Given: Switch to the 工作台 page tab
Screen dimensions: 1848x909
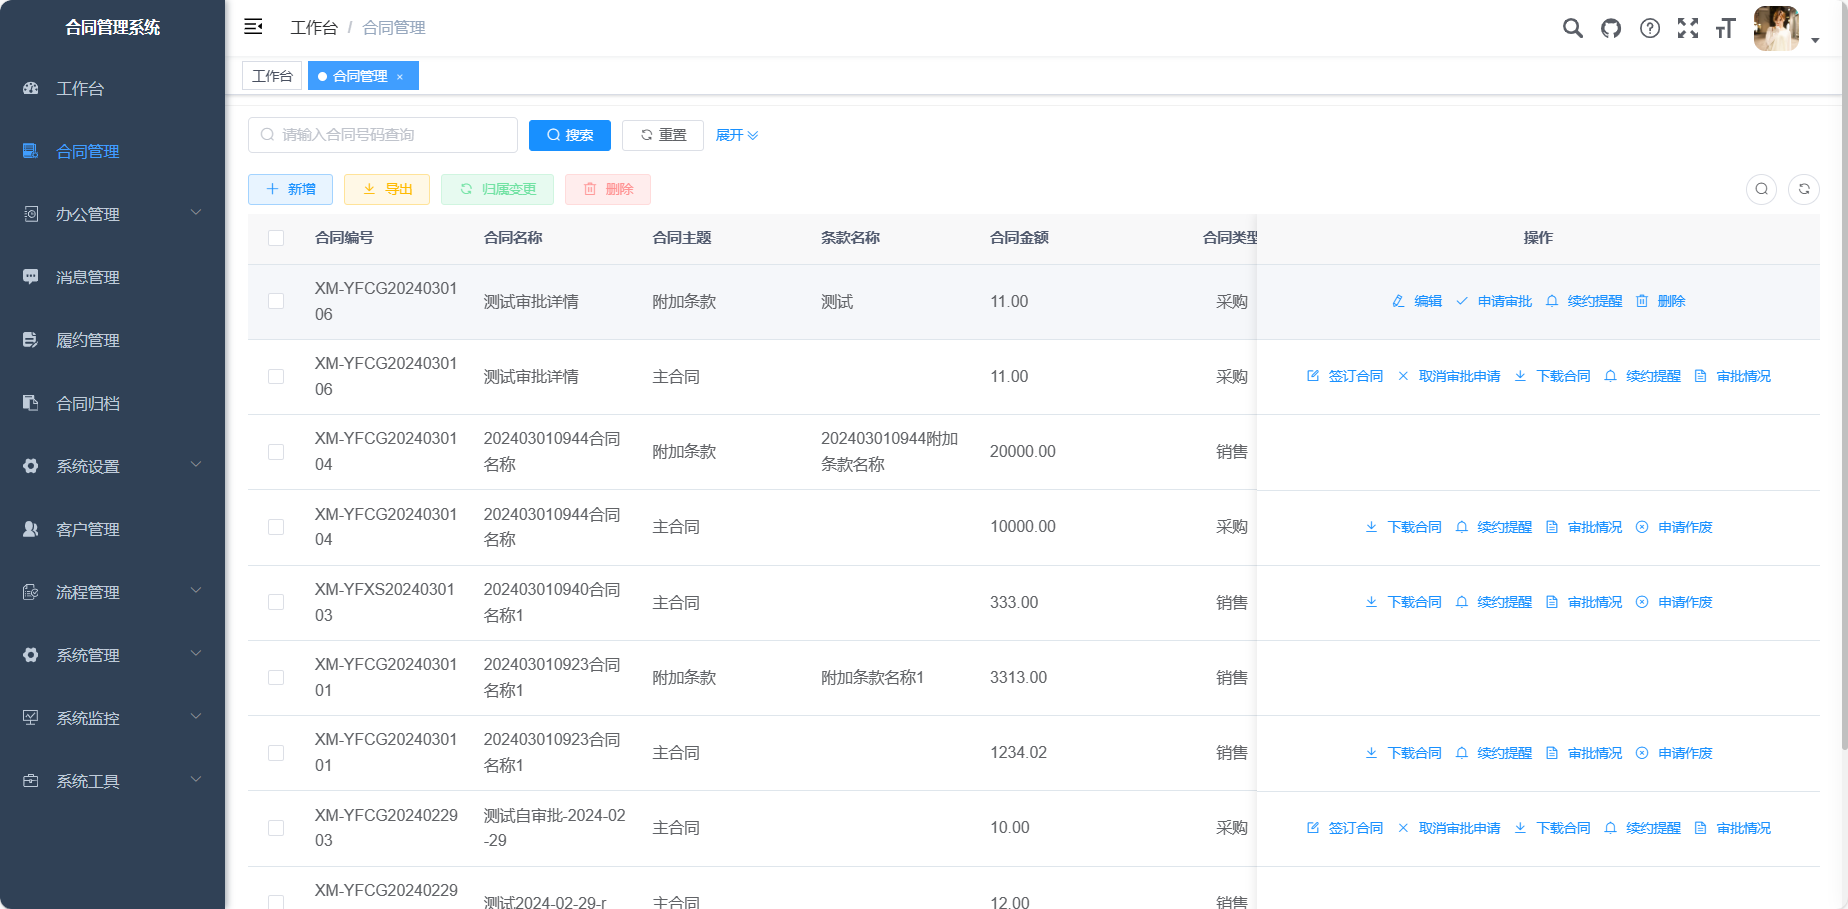Looking at the screenshot, I should (272, 76).
